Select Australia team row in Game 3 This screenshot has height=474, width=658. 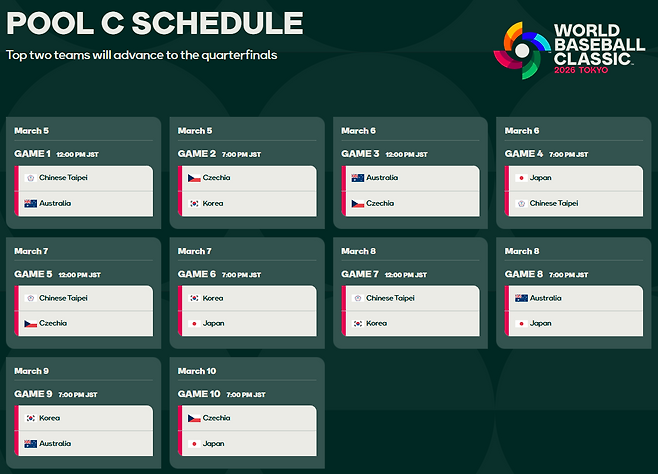pyautogui.click(x=412, y=178)
